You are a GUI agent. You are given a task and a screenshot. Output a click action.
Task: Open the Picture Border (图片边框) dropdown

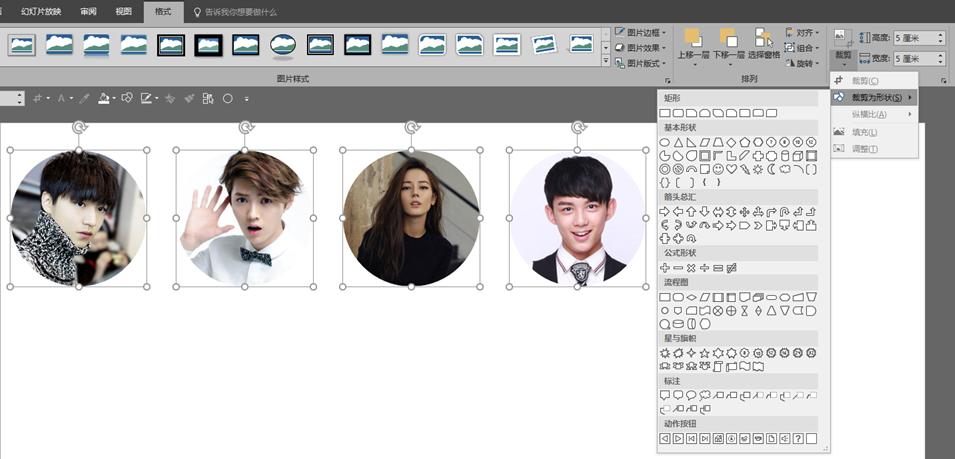[x=642, y=32]
